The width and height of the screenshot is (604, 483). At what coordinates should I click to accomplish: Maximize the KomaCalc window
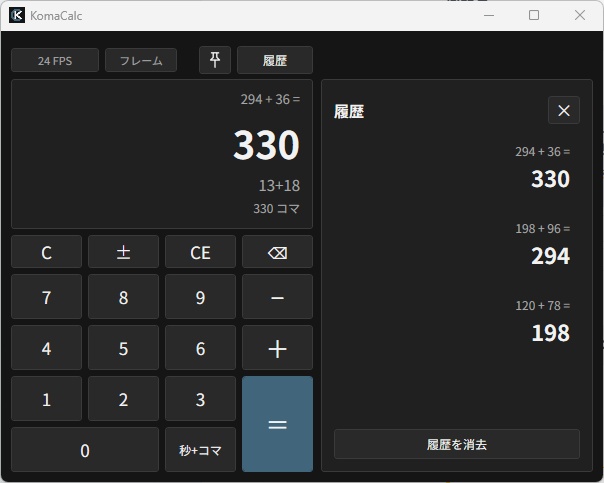click(x=534, y=15)
